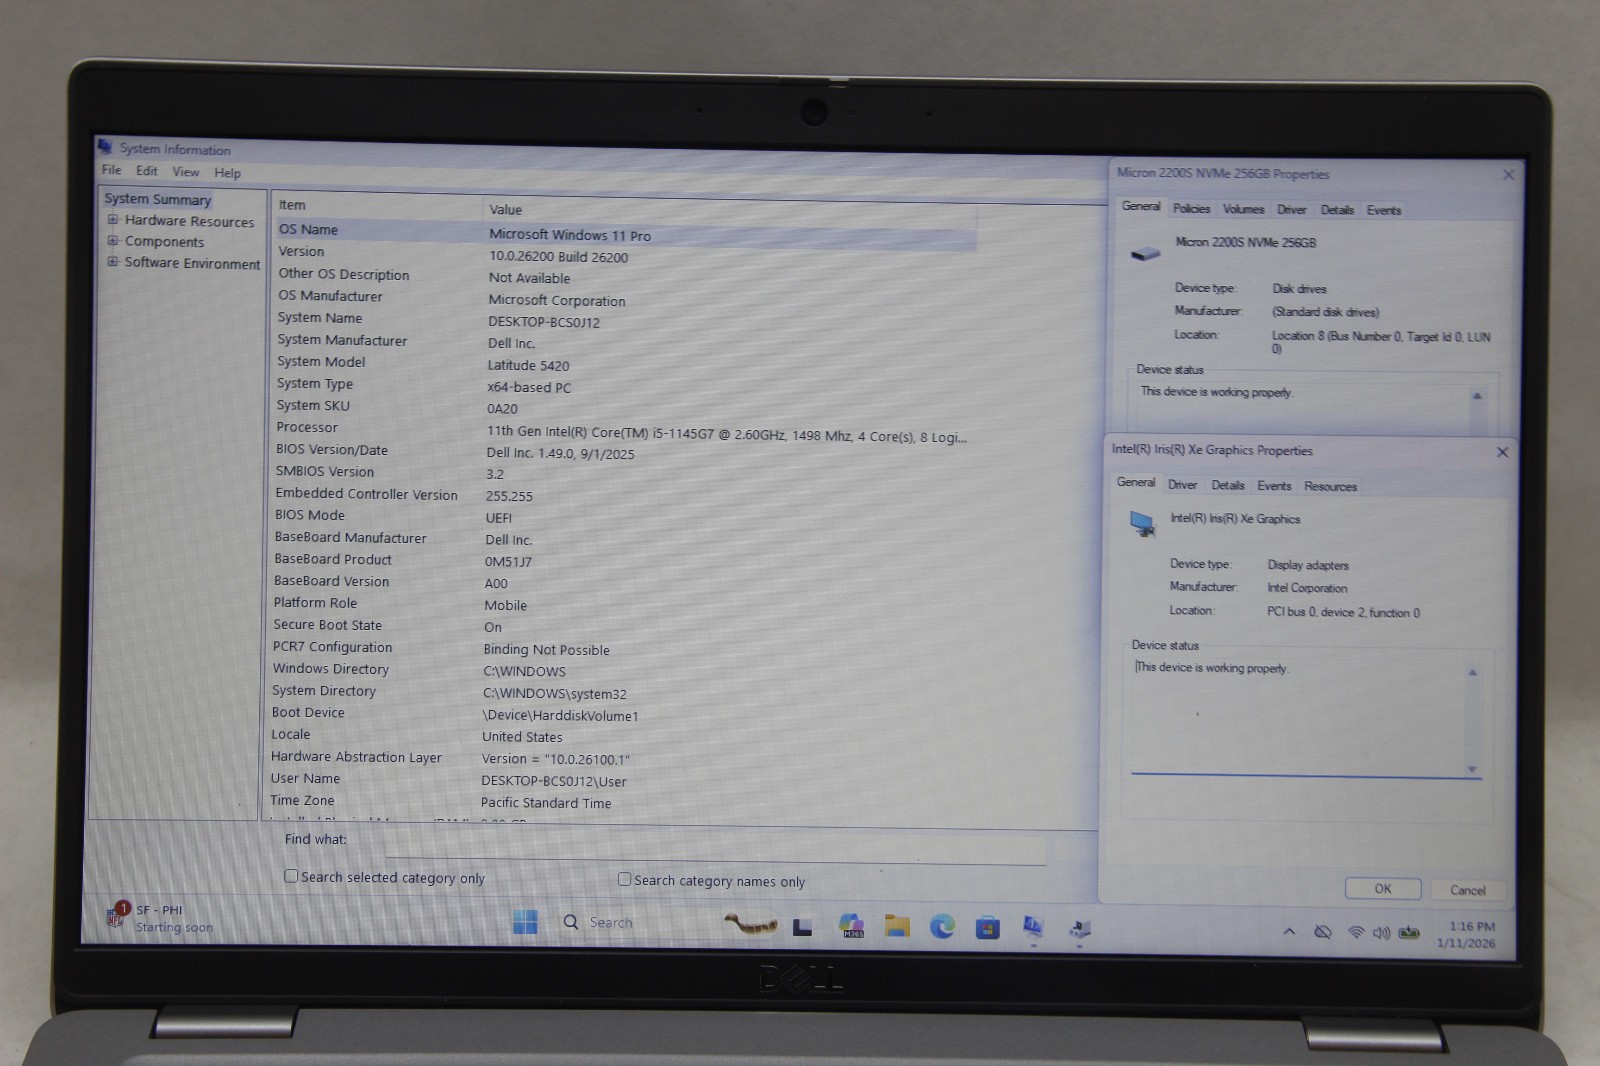Close the Micron 2200S Properties window
The height and width of the screenshot is (1066, 1600).
point(1508,175)
